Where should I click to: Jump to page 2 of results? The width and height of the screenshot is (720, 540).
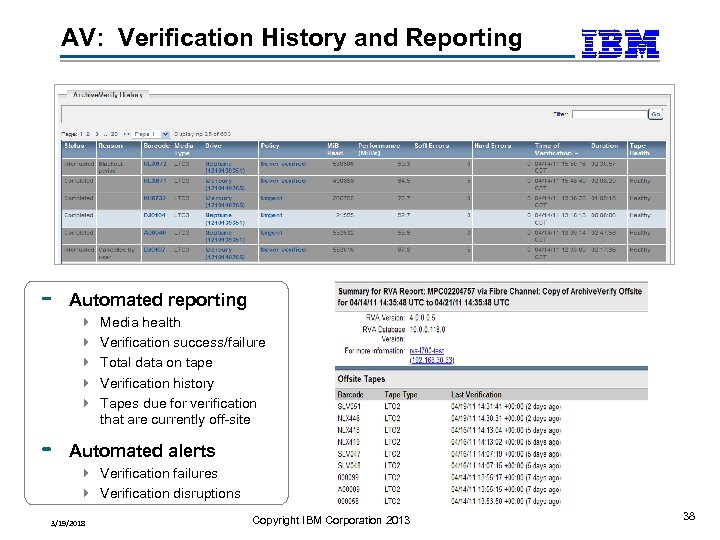click(x=88, y=133)
